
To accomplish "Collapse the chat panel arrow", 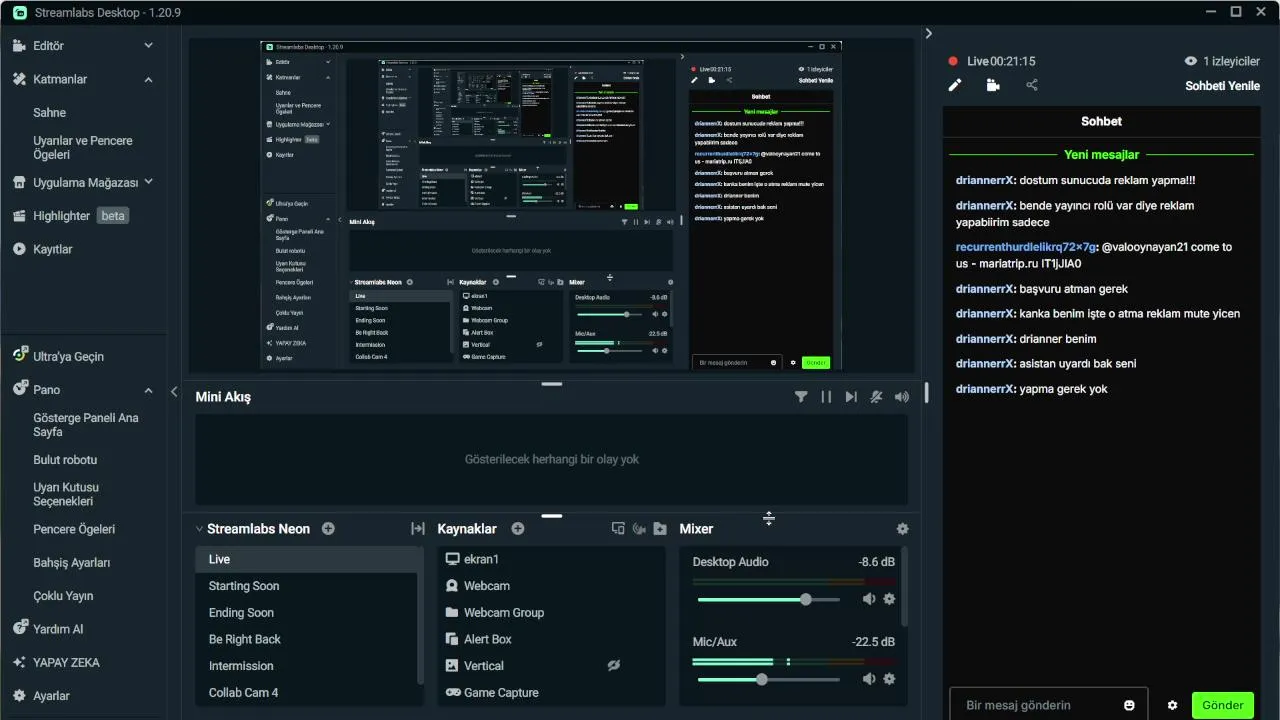I will coord(928,33).
